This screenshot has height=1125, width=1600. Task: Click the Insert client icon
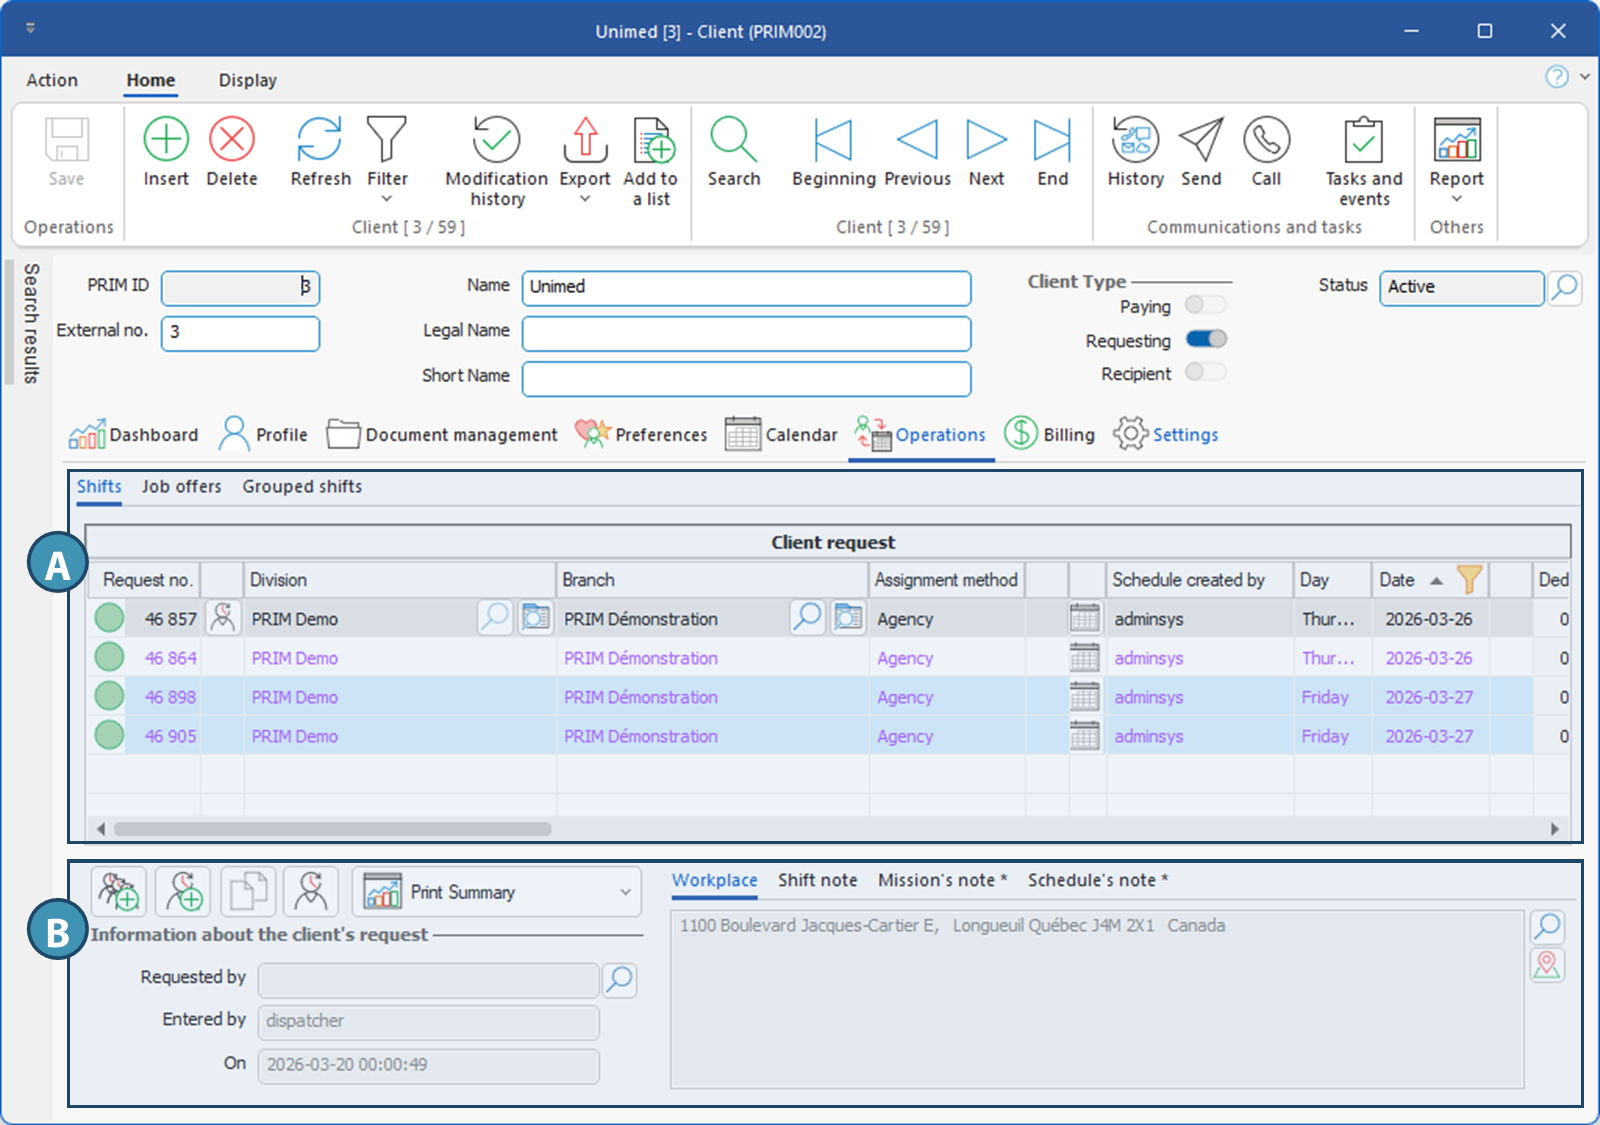click(x=166, y=140)
